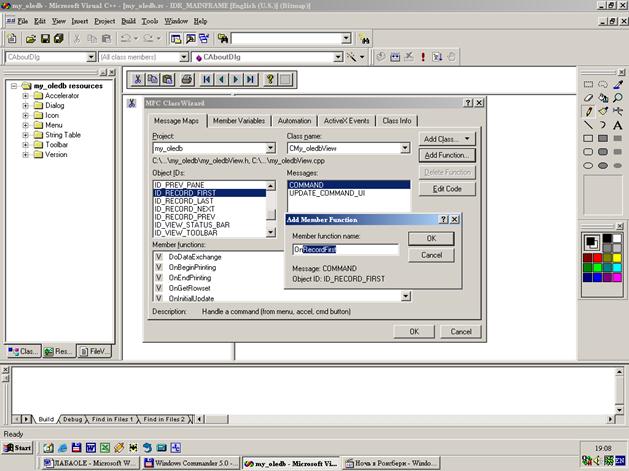Viewport: 629px width, 471px height.
Task: Select ID_RECORD_LAST in Object IDs list
Action: pyautogui.click(x=209, y=201)
